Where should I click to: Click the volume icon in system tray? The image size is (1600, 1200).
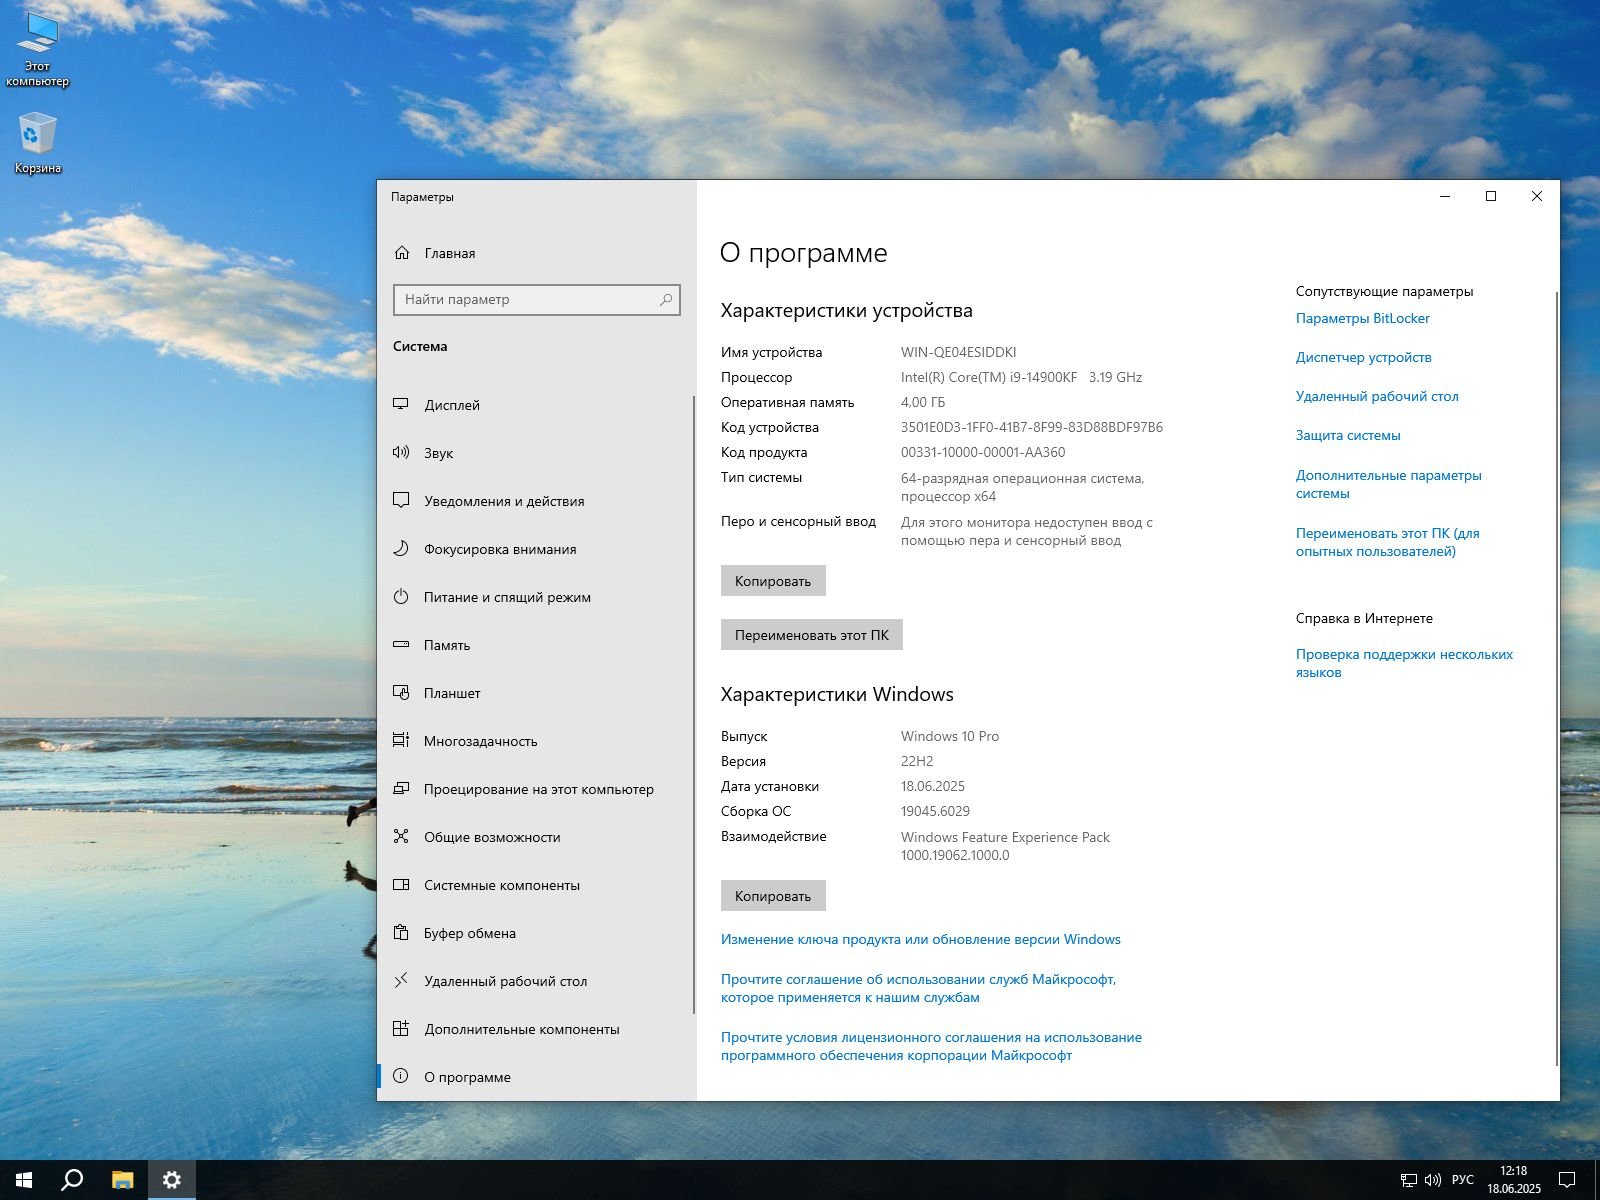point(1432,1180)
